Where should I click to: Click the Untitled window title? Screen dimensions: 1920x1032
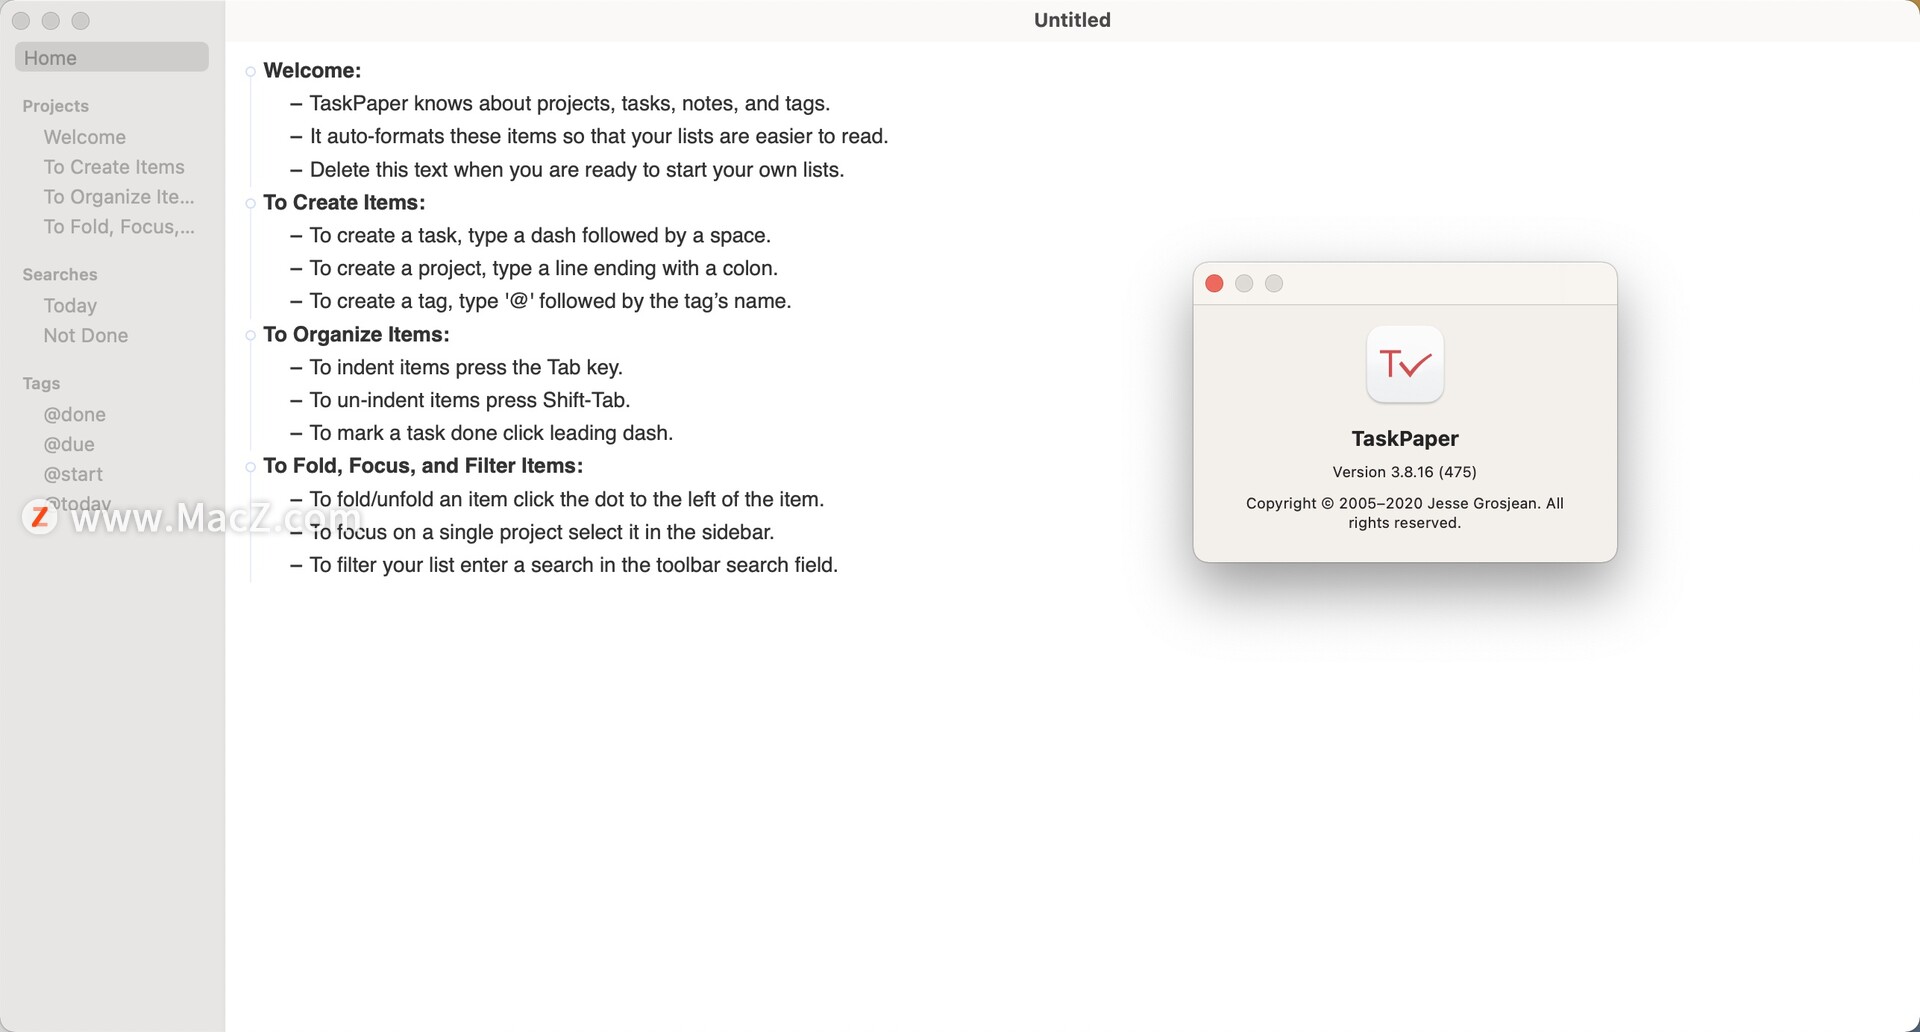(x=1072, y=20)
